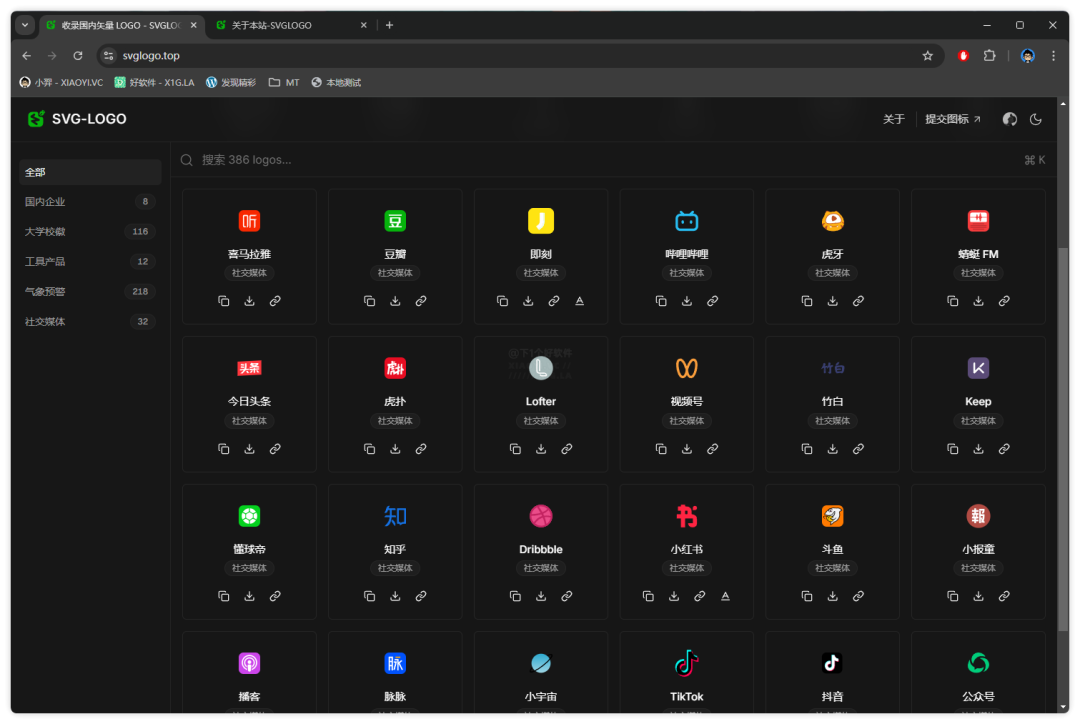Bookmark this page with star icon

[928, 56]
